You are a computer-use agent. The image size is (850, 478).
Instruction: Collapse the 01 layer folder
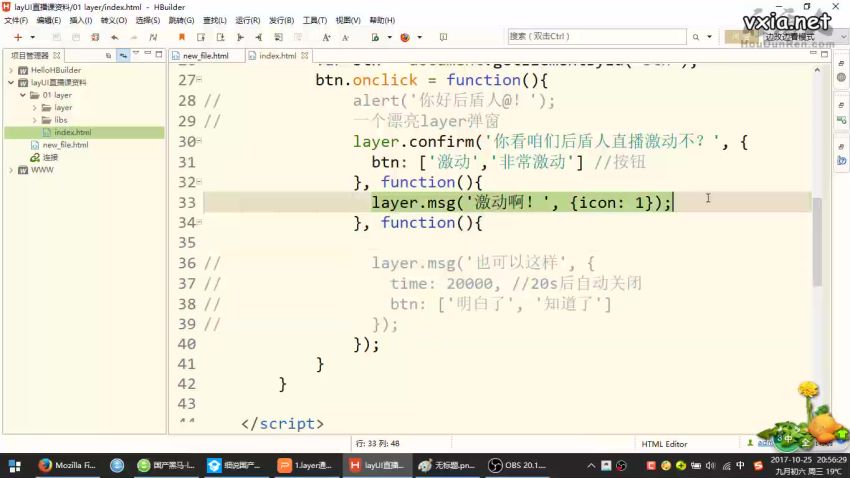pyautogui.click(x=23, y=95)
